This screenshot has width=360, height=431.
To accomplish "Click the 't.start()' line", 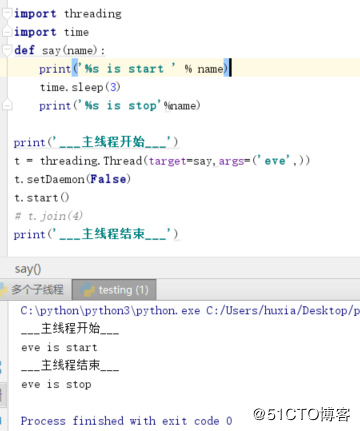I will click(42, 197).
